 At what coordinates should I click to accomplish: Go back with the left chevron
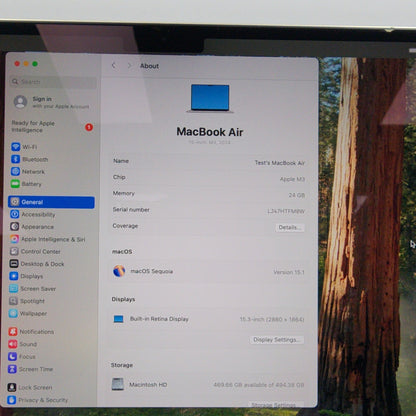[x=114, y=65]
